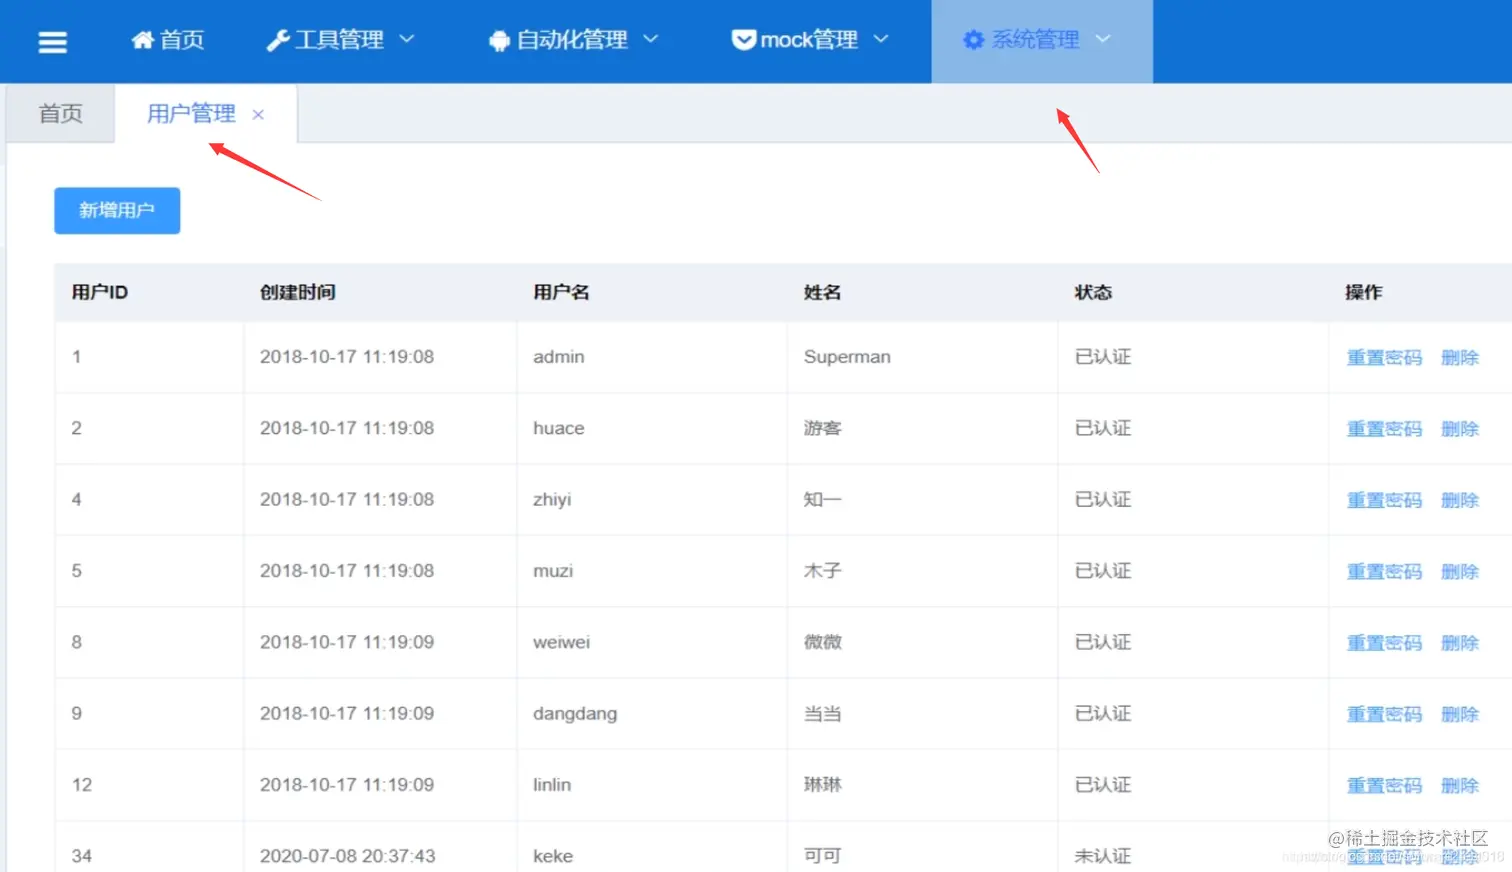Click 重置密码 for user admin

[1384, 357]
